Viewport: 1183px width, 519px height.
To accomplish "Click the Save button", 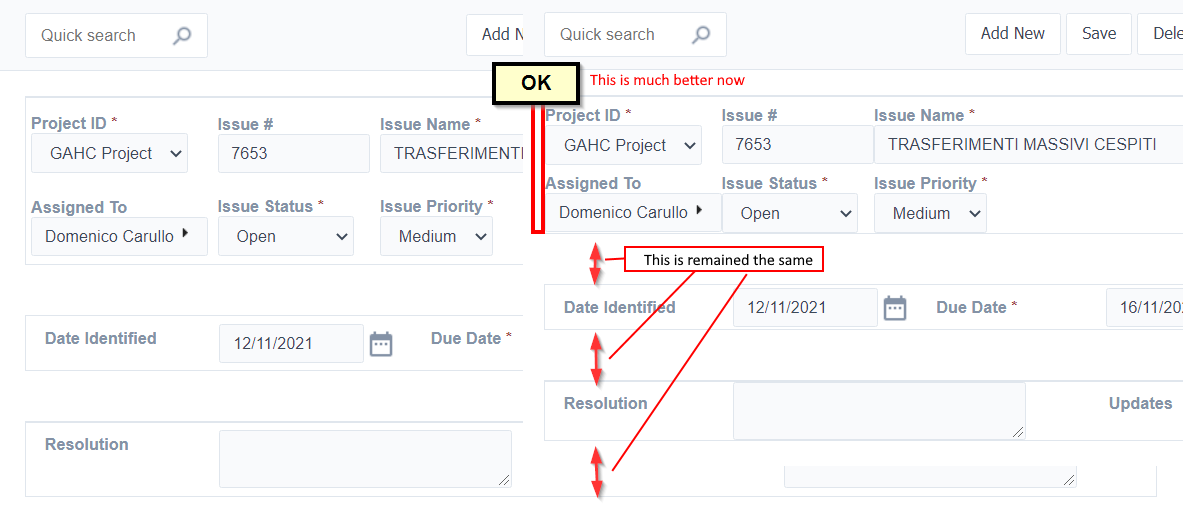I will click(1098, 34).
